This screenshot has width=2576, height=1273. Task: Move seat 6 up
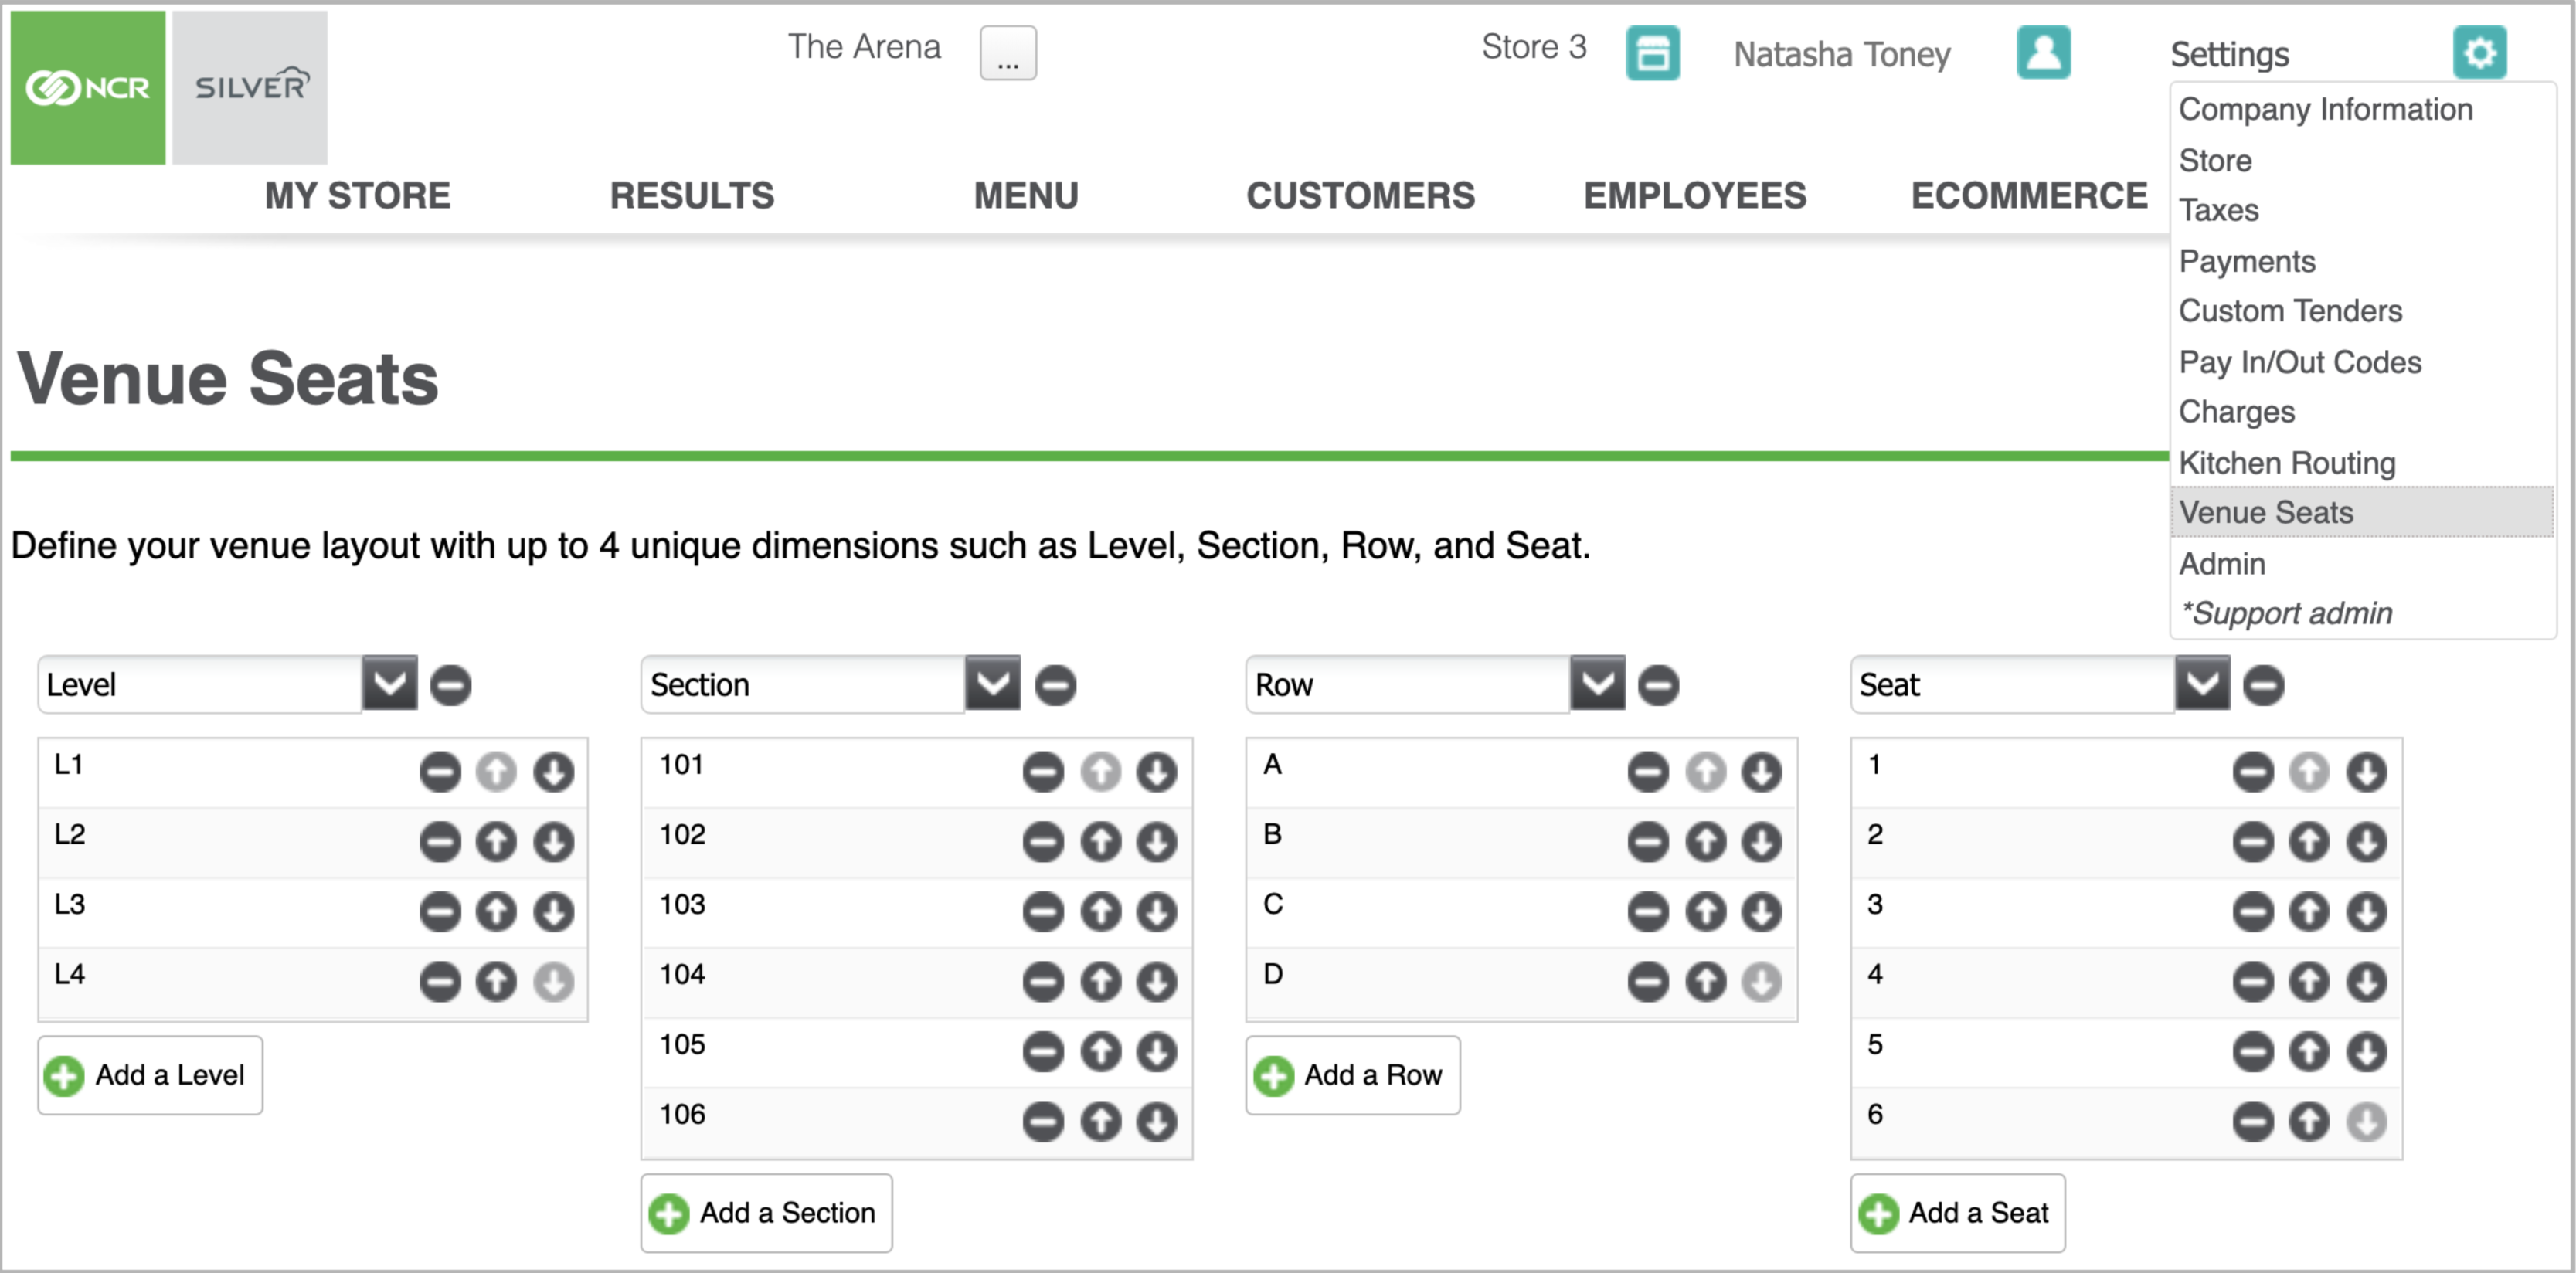2309,1122
